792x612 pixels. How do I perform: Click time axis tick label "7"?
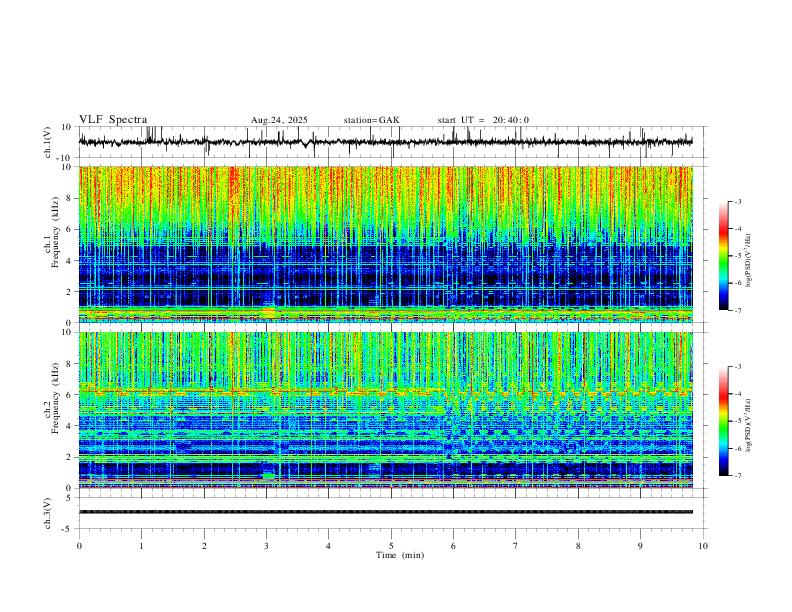516,546
